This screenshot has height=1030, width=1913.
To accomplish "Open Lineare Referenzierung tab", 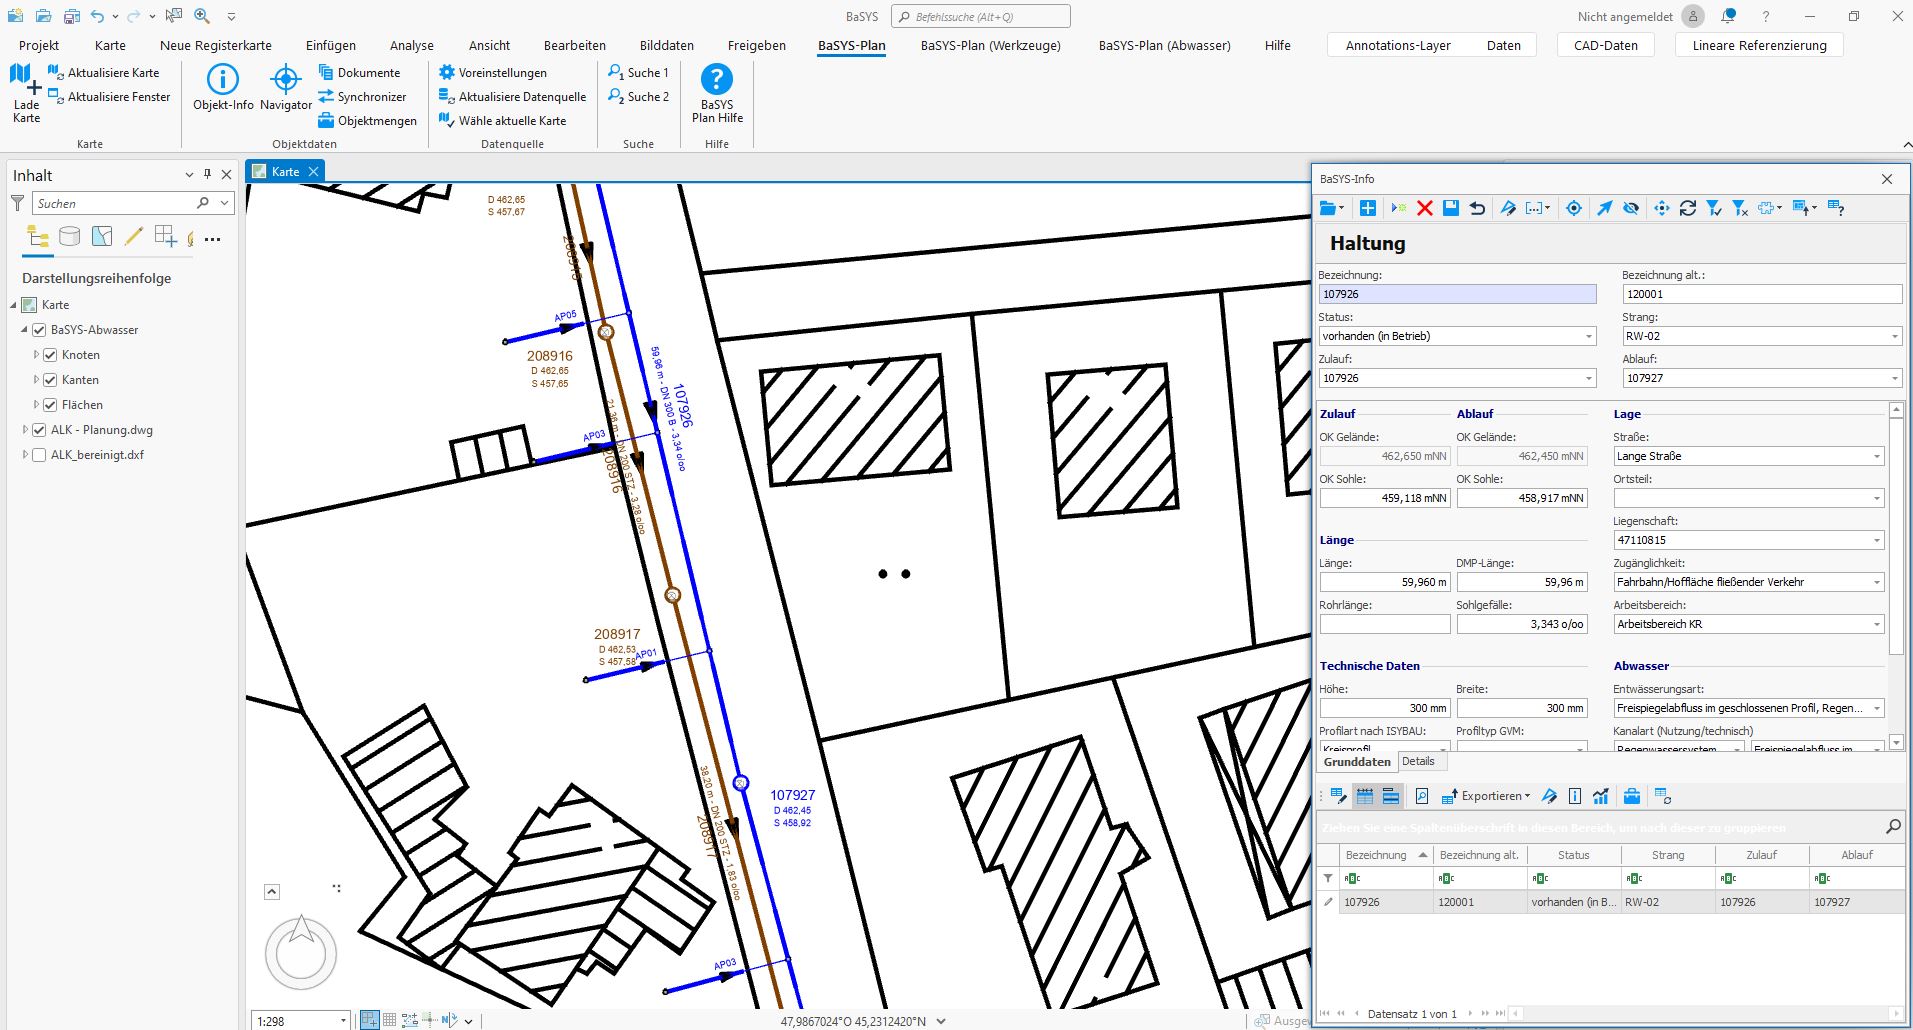I will point(1759,45).
